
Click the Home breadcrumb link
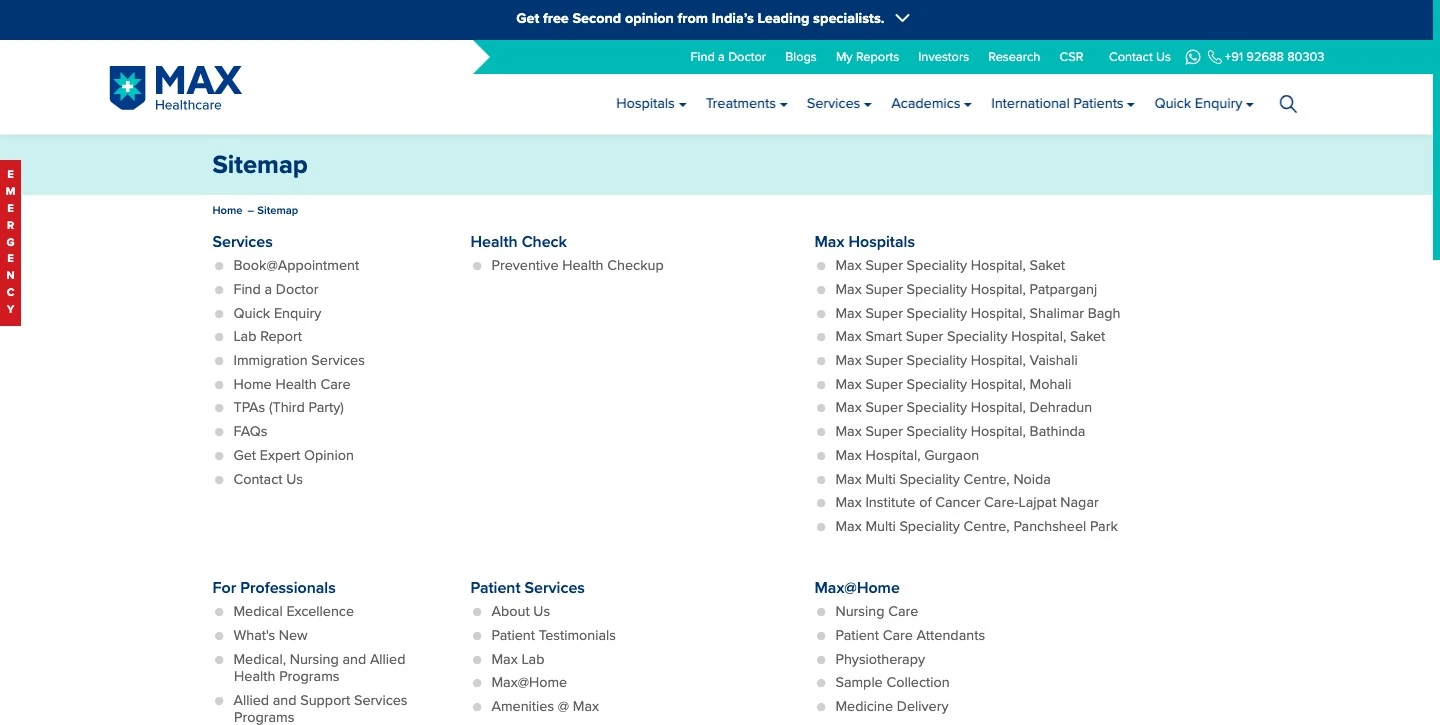click(227, 211)
